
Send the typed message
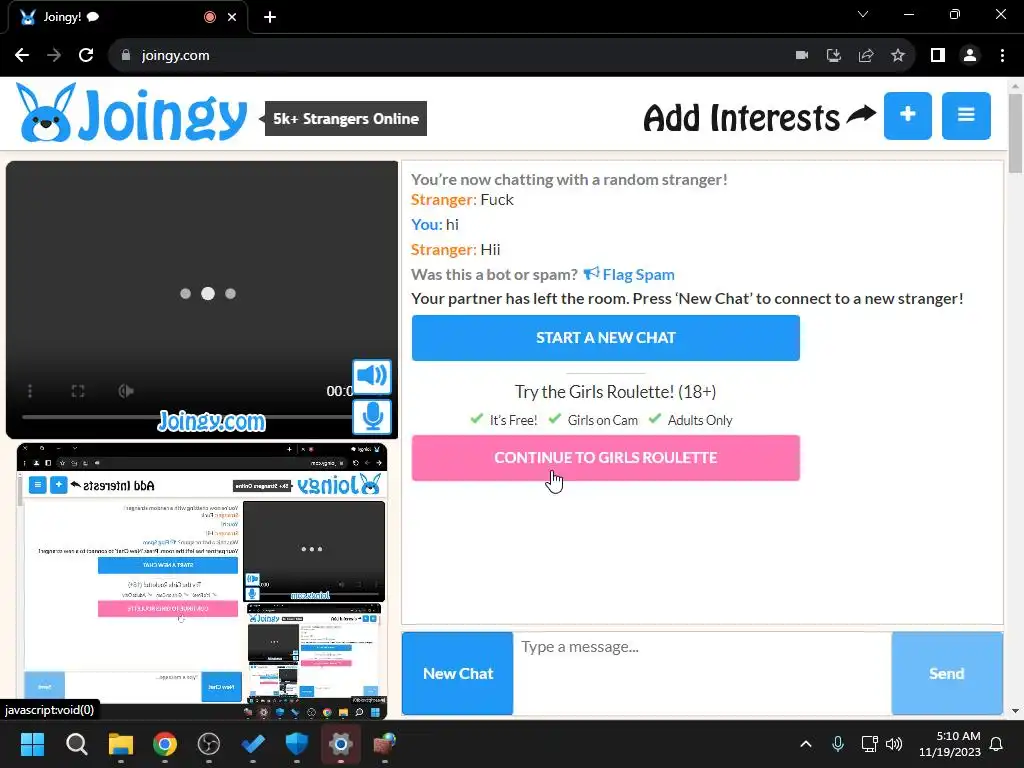point(947,673)
